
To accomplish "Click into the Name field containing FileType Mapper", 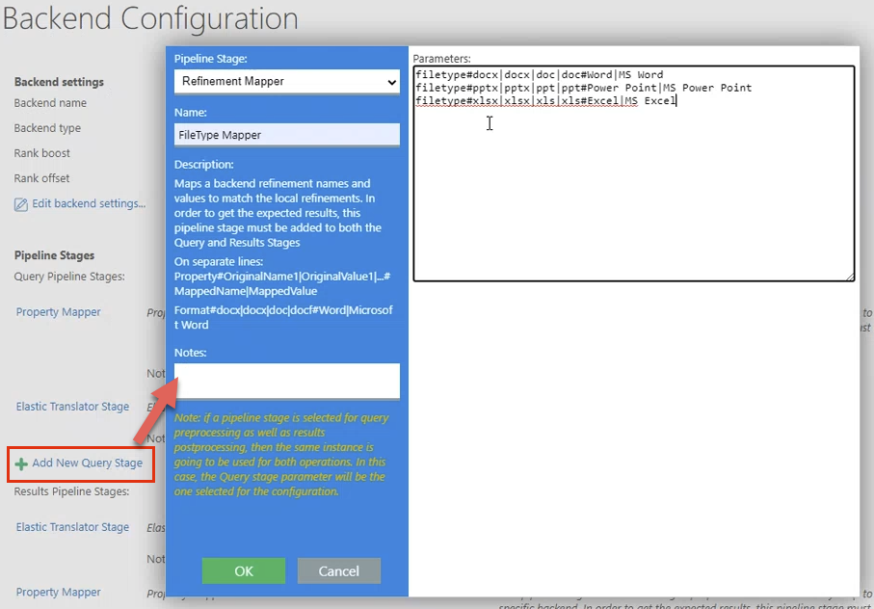I will click(287, 134).
